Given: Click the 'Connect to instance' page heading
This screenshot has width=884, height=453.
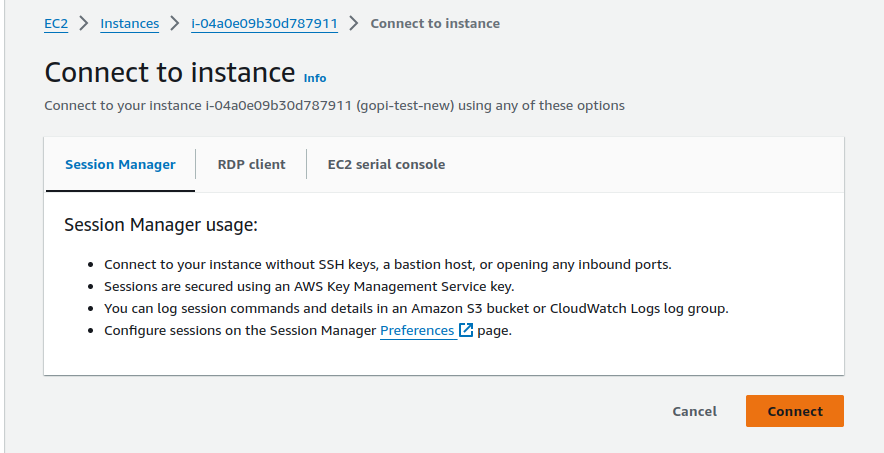Looking at the screenshot, I should point(170,73).
